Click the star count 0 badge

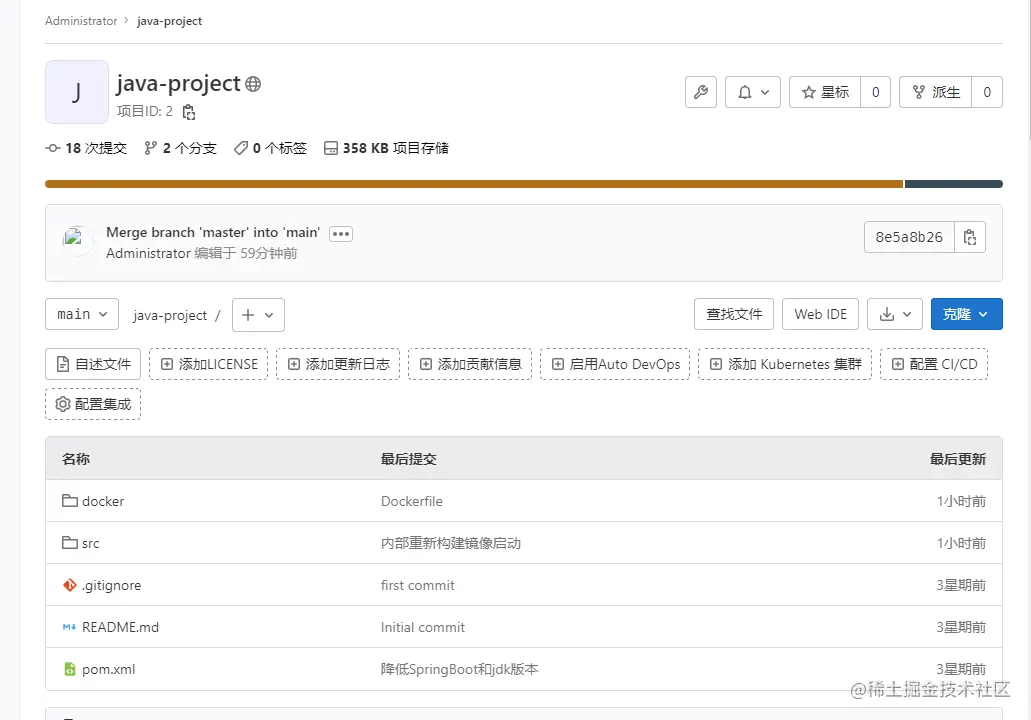[875, 92]
